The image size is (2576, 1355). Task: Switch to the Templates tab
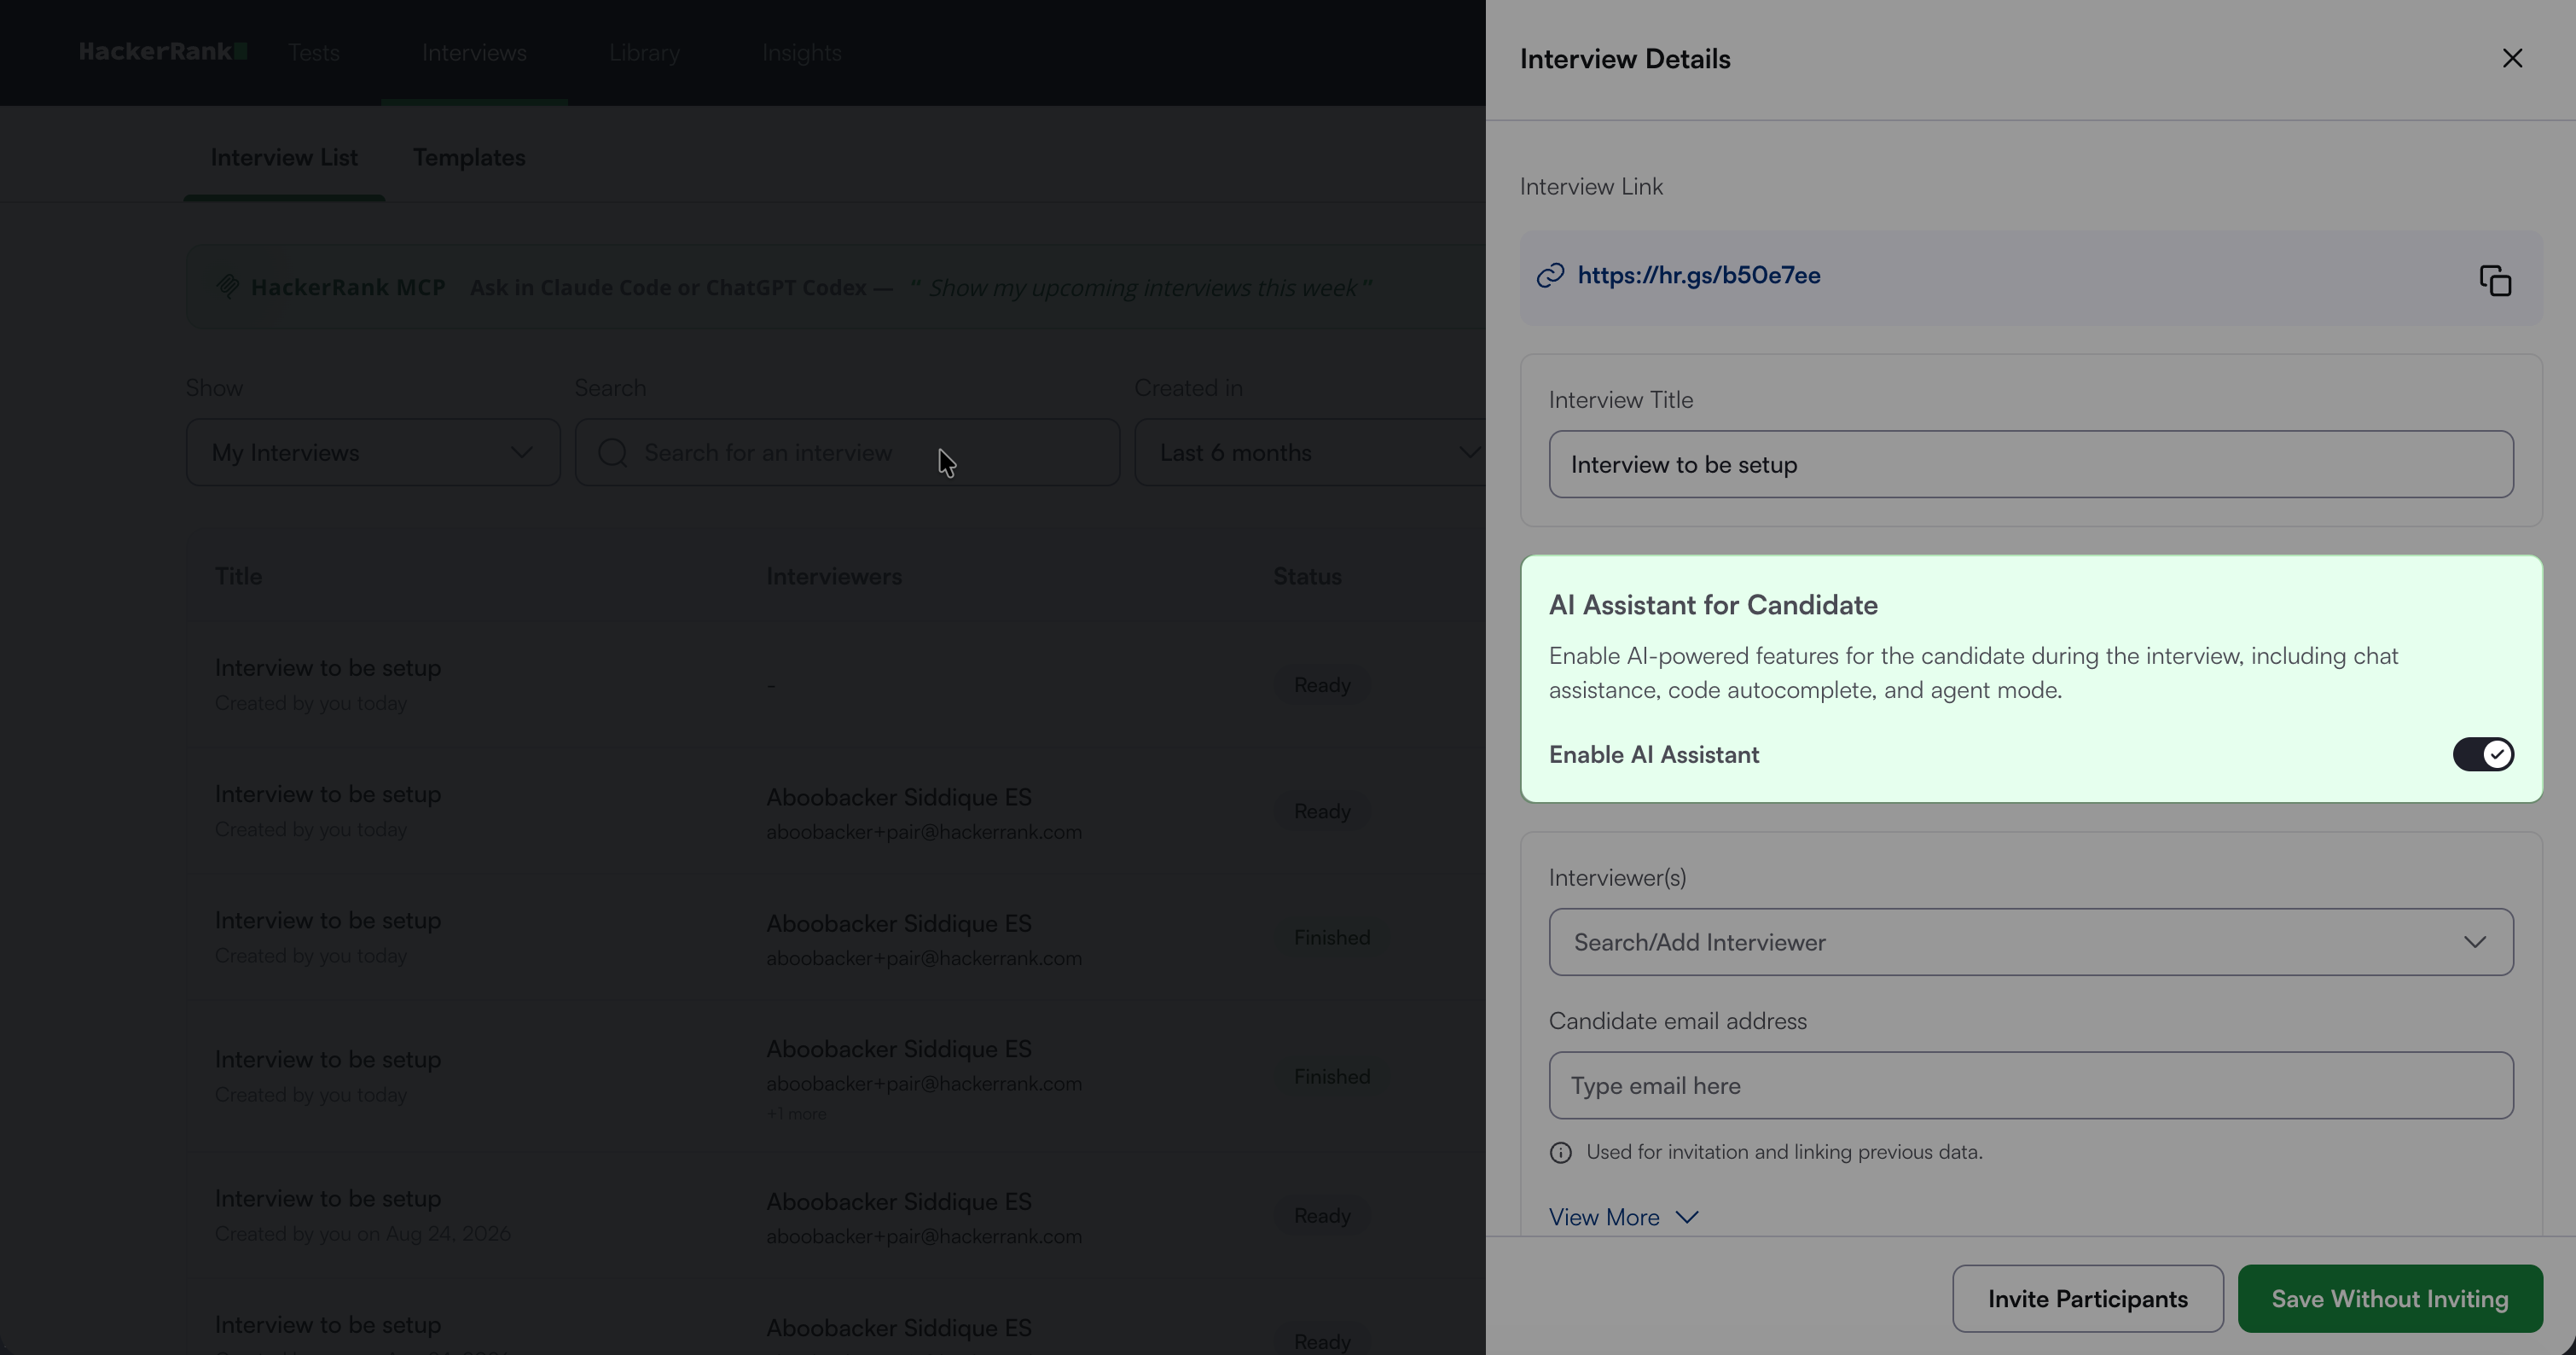(469, 157)
